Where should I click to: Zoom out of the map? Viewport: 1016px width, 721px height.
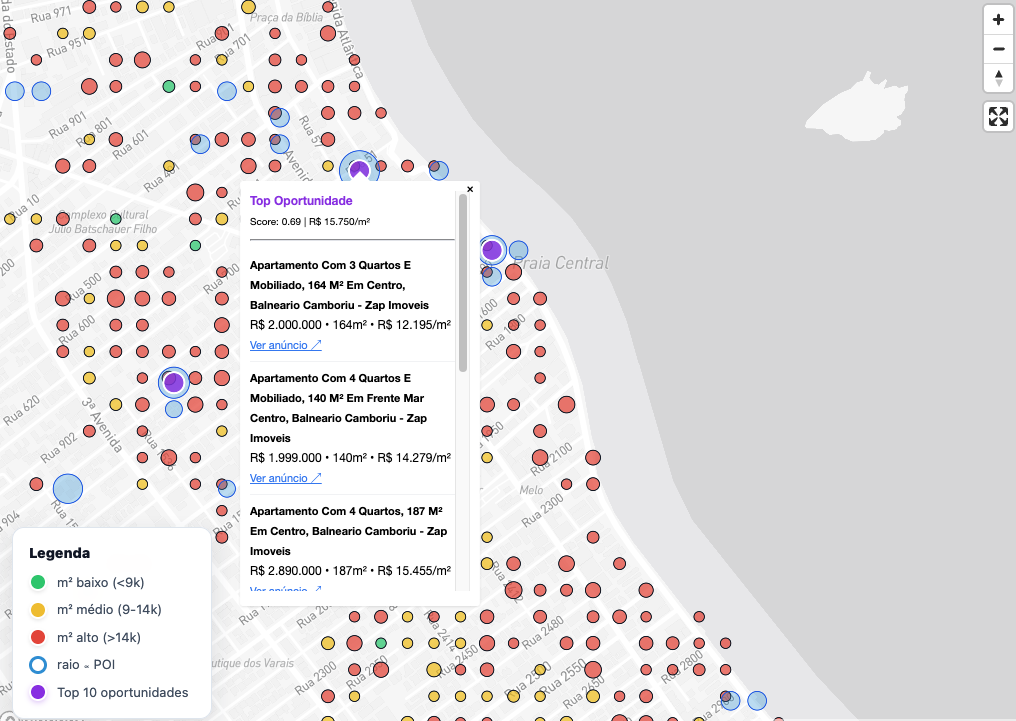(x=998, y=48)
